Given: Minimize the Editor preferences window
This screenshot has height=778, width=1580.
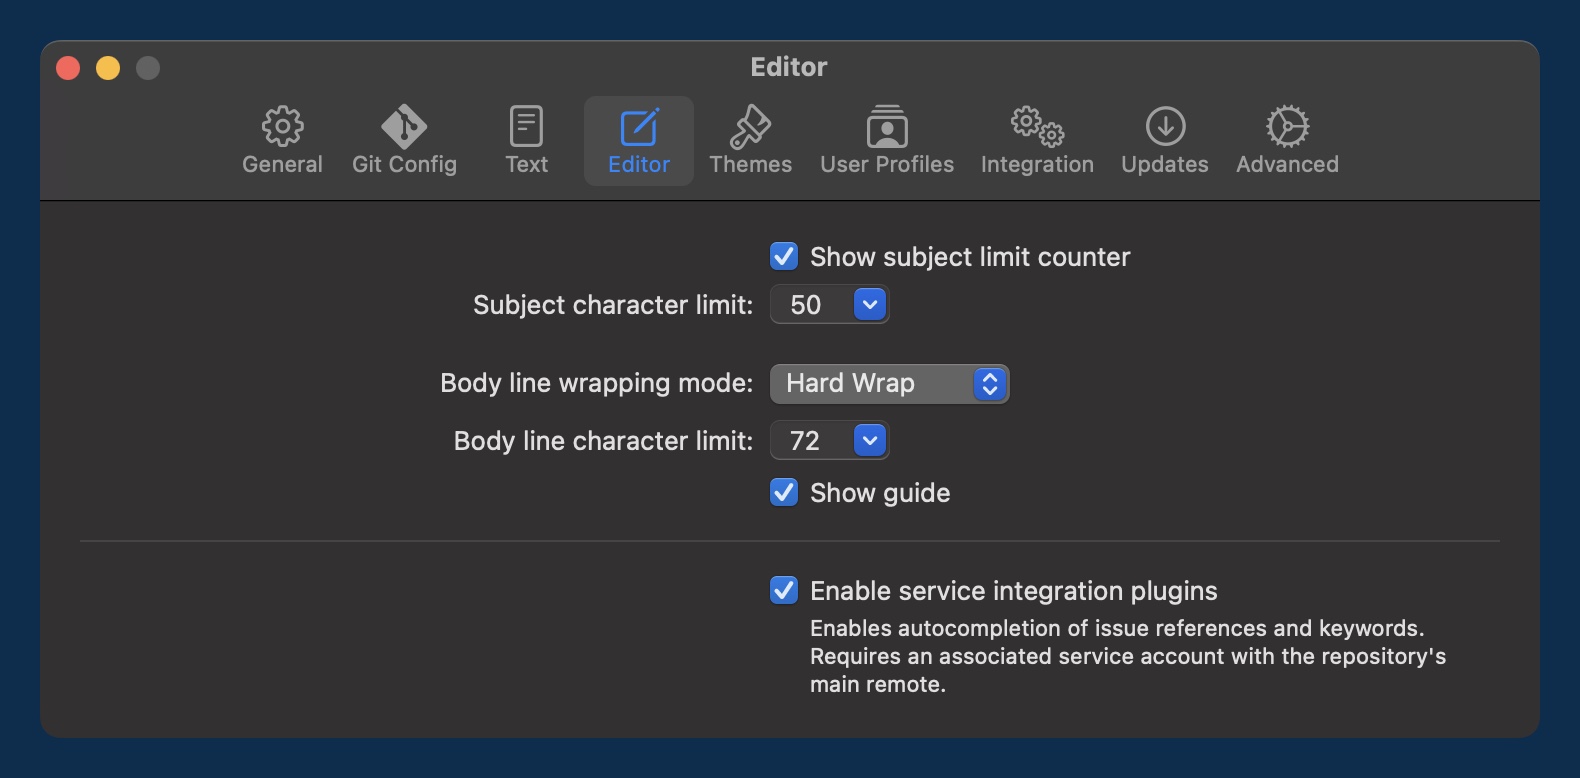Looking at the screenshot, I should point(108,68).
